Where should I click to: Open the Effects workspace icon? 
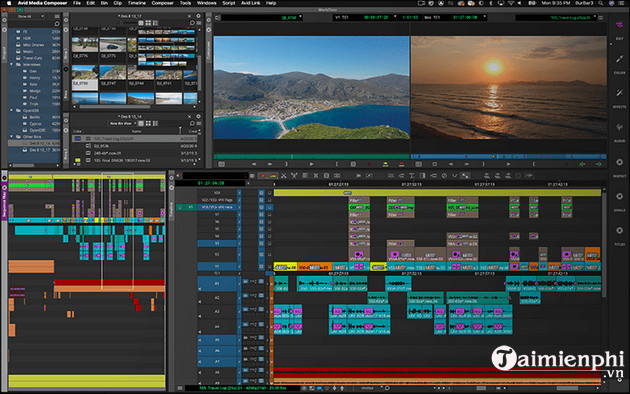(619, 93)
